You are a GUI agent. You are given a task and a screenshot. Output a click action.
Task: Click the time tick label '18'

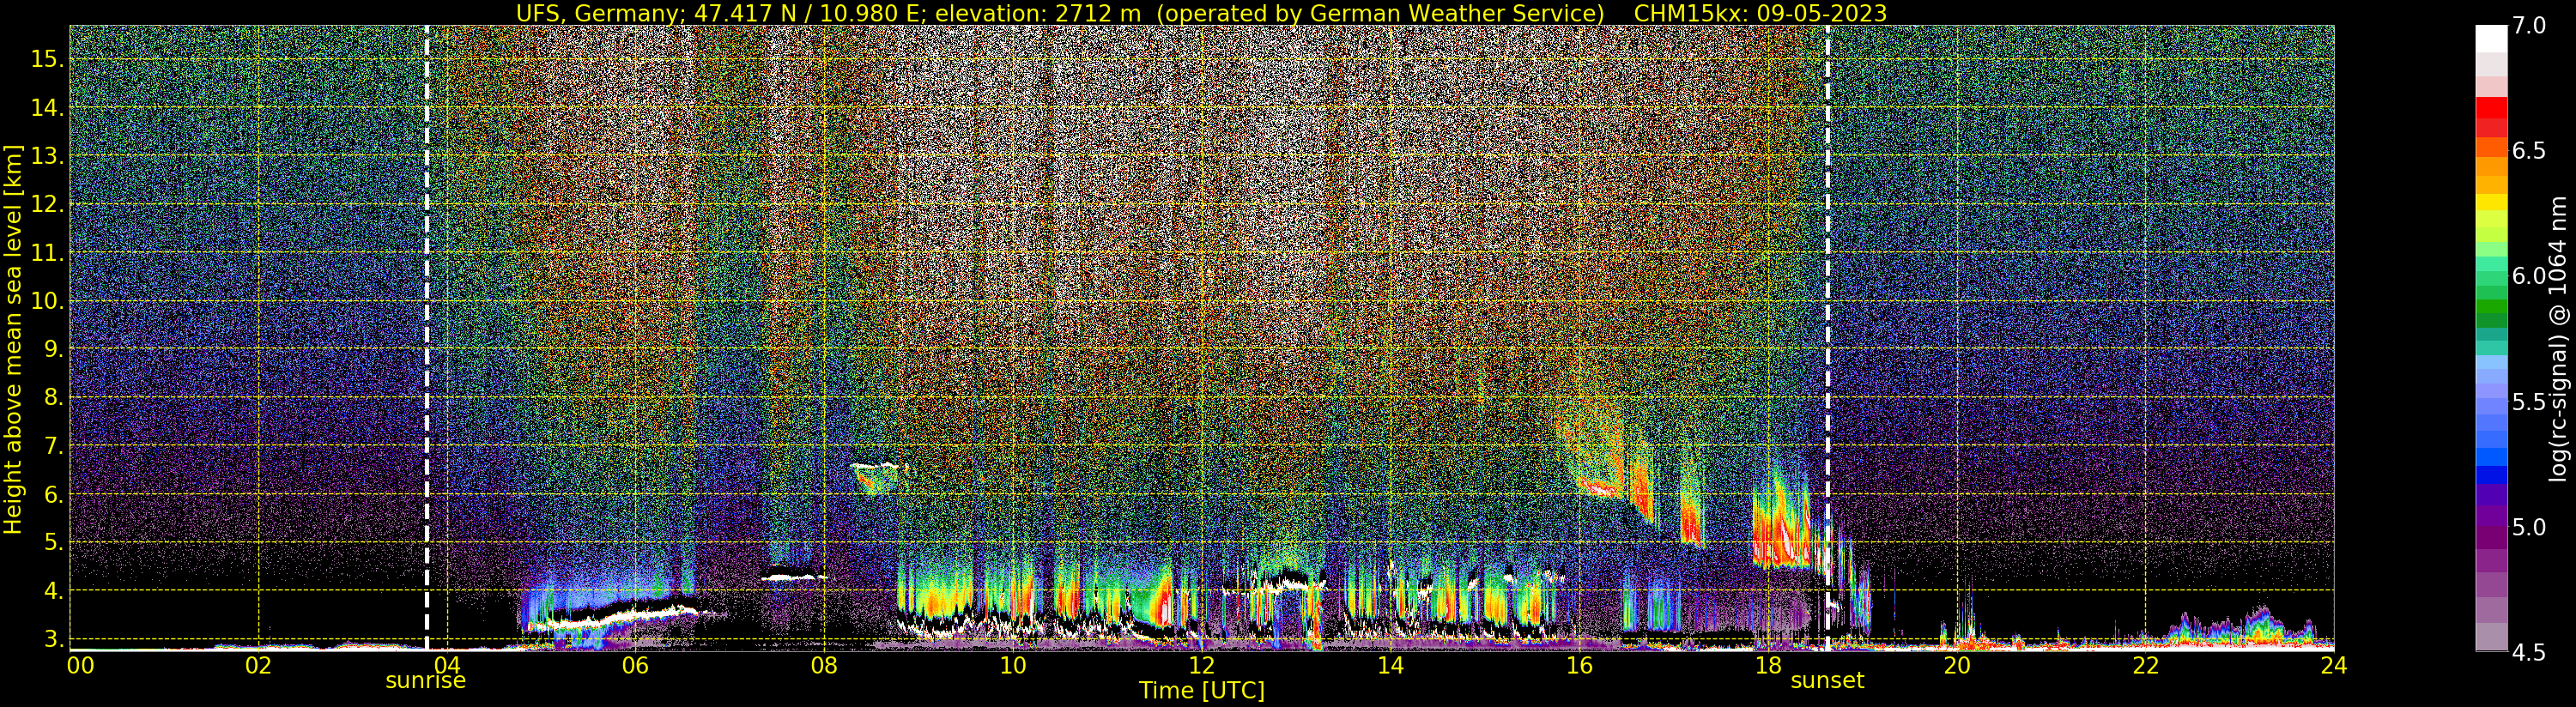pyautogui.click(x=1768, y=666)
